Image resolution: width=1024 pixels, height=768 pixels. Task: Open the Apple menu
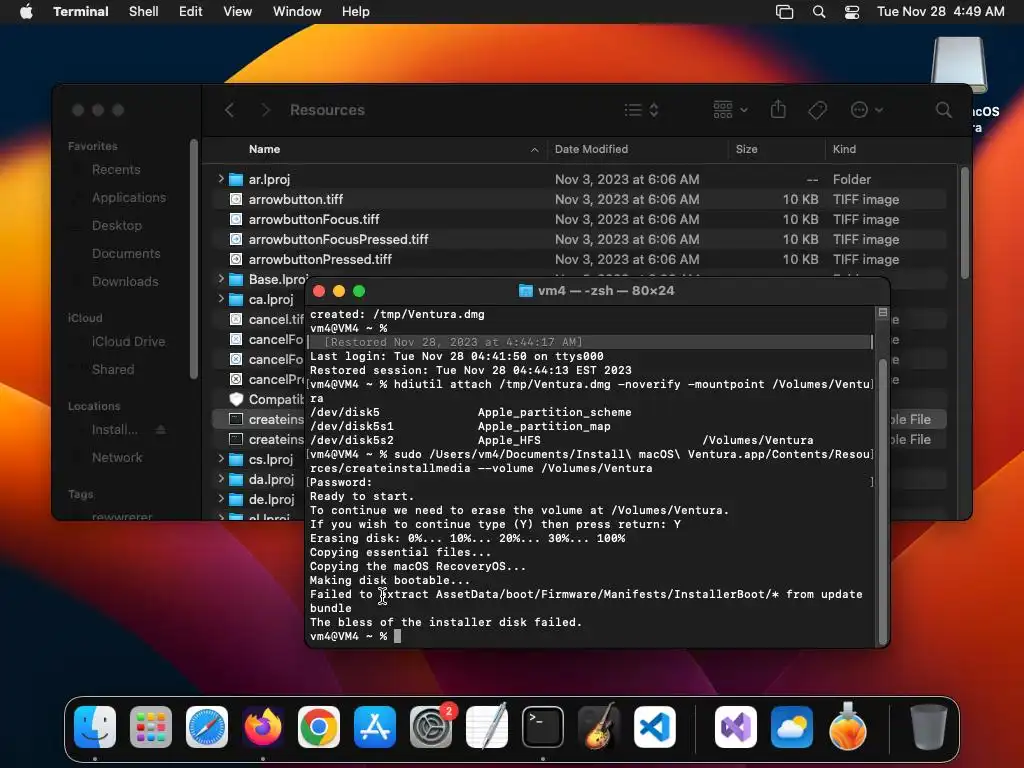pyautogui.click(x=26, y=12)
